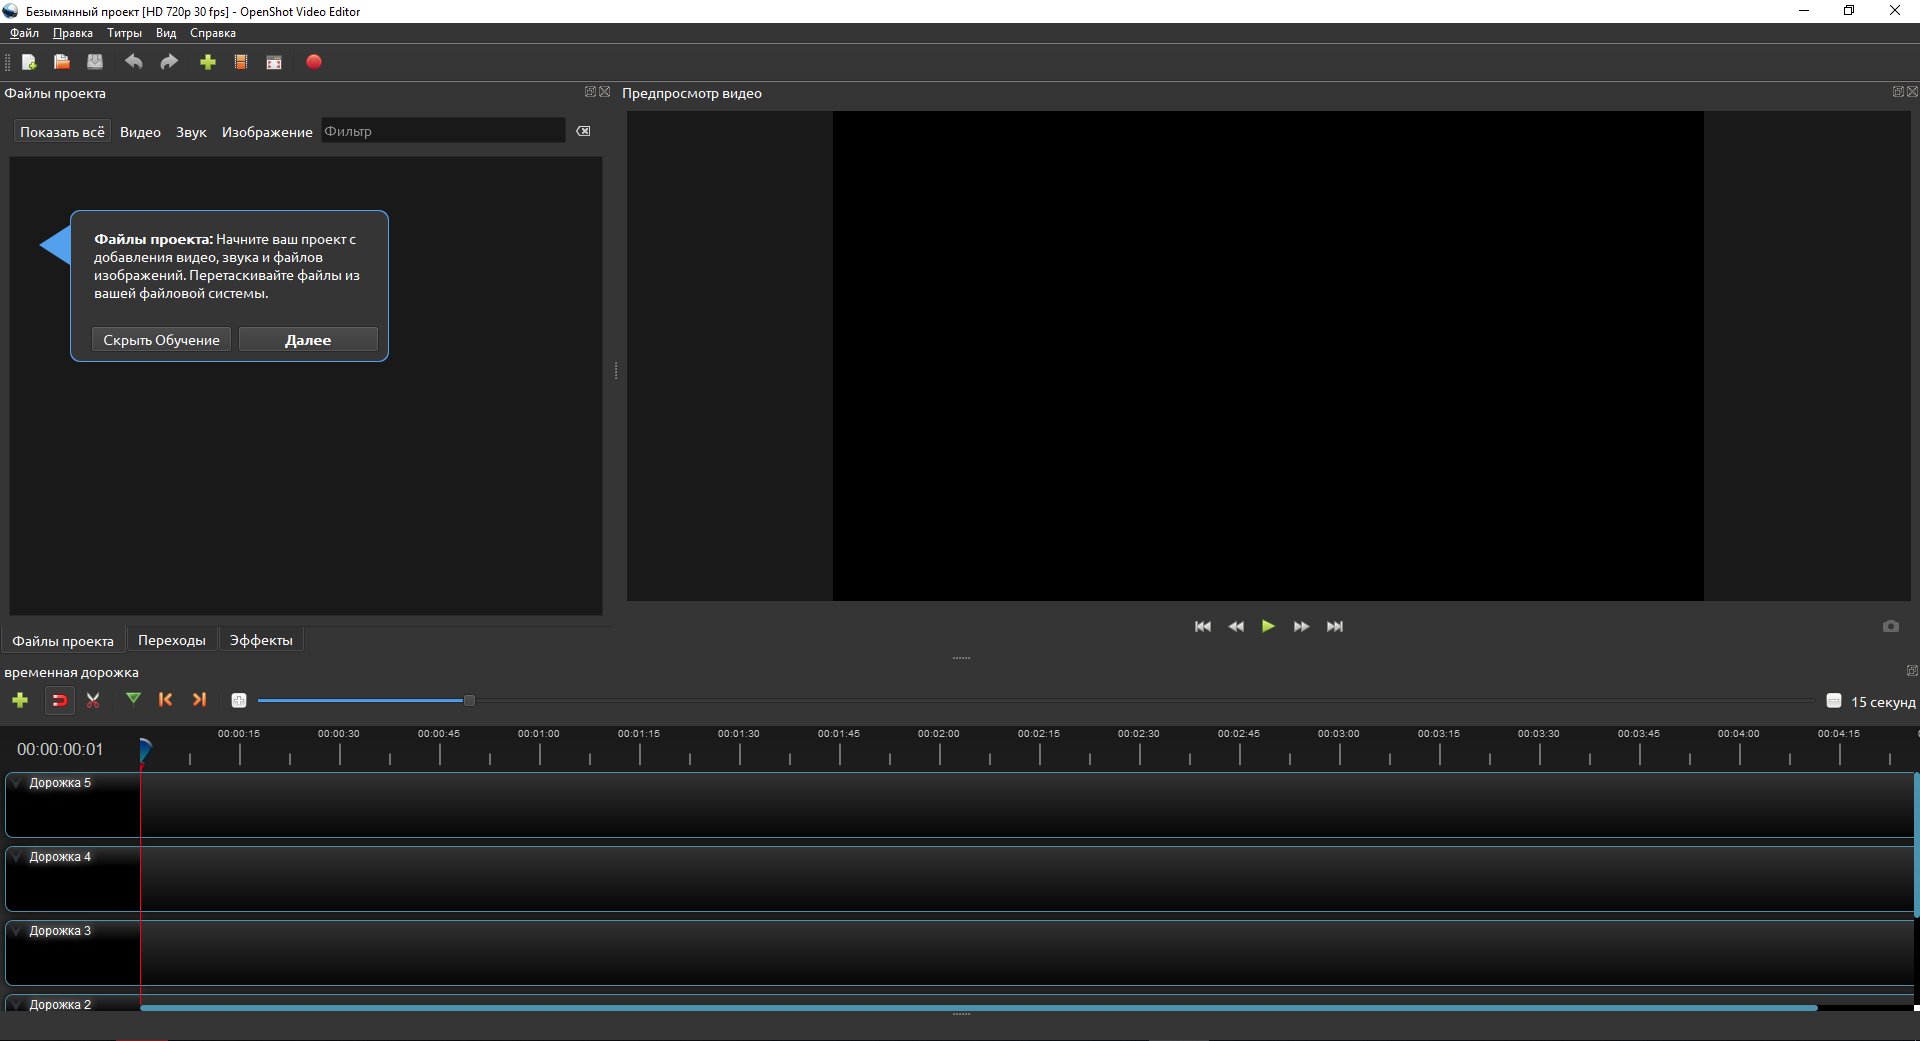Undo the last action
The image size is (1920, 1041).
(x=133, y=62)
